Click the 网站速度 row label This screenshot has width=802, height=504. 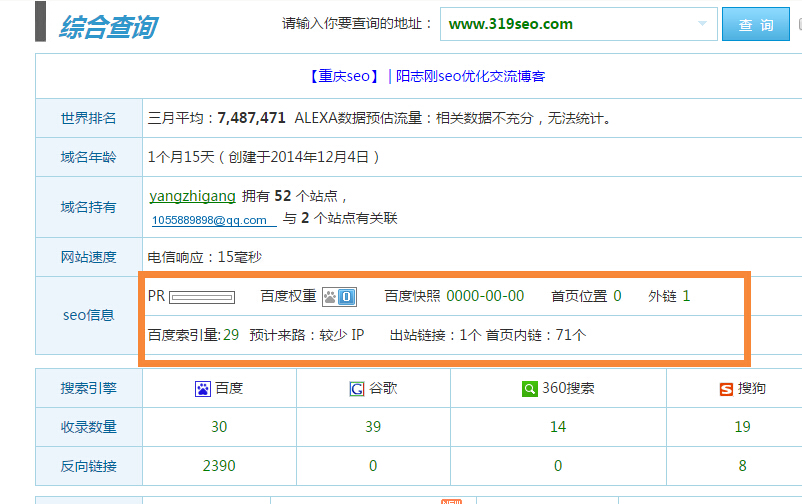click(88, 257)
